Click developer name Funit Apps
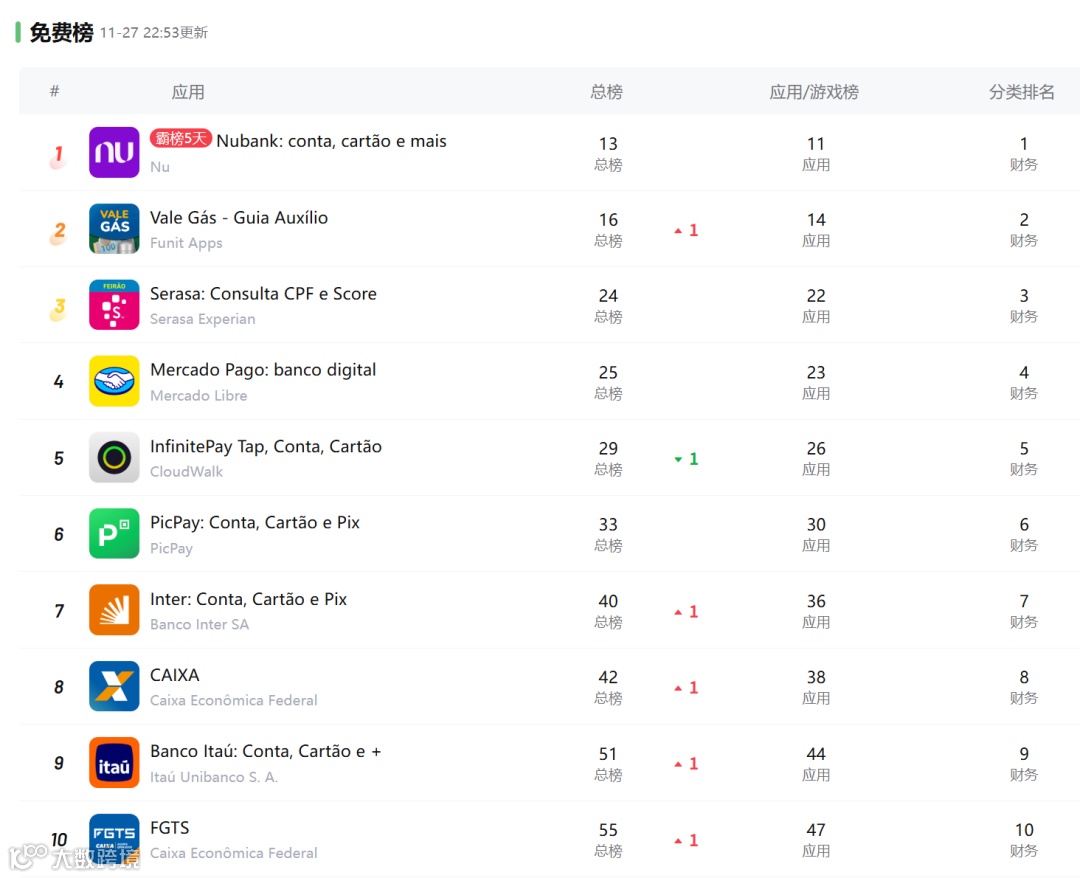Viewport: 1080px width, 878px height. 186,243
